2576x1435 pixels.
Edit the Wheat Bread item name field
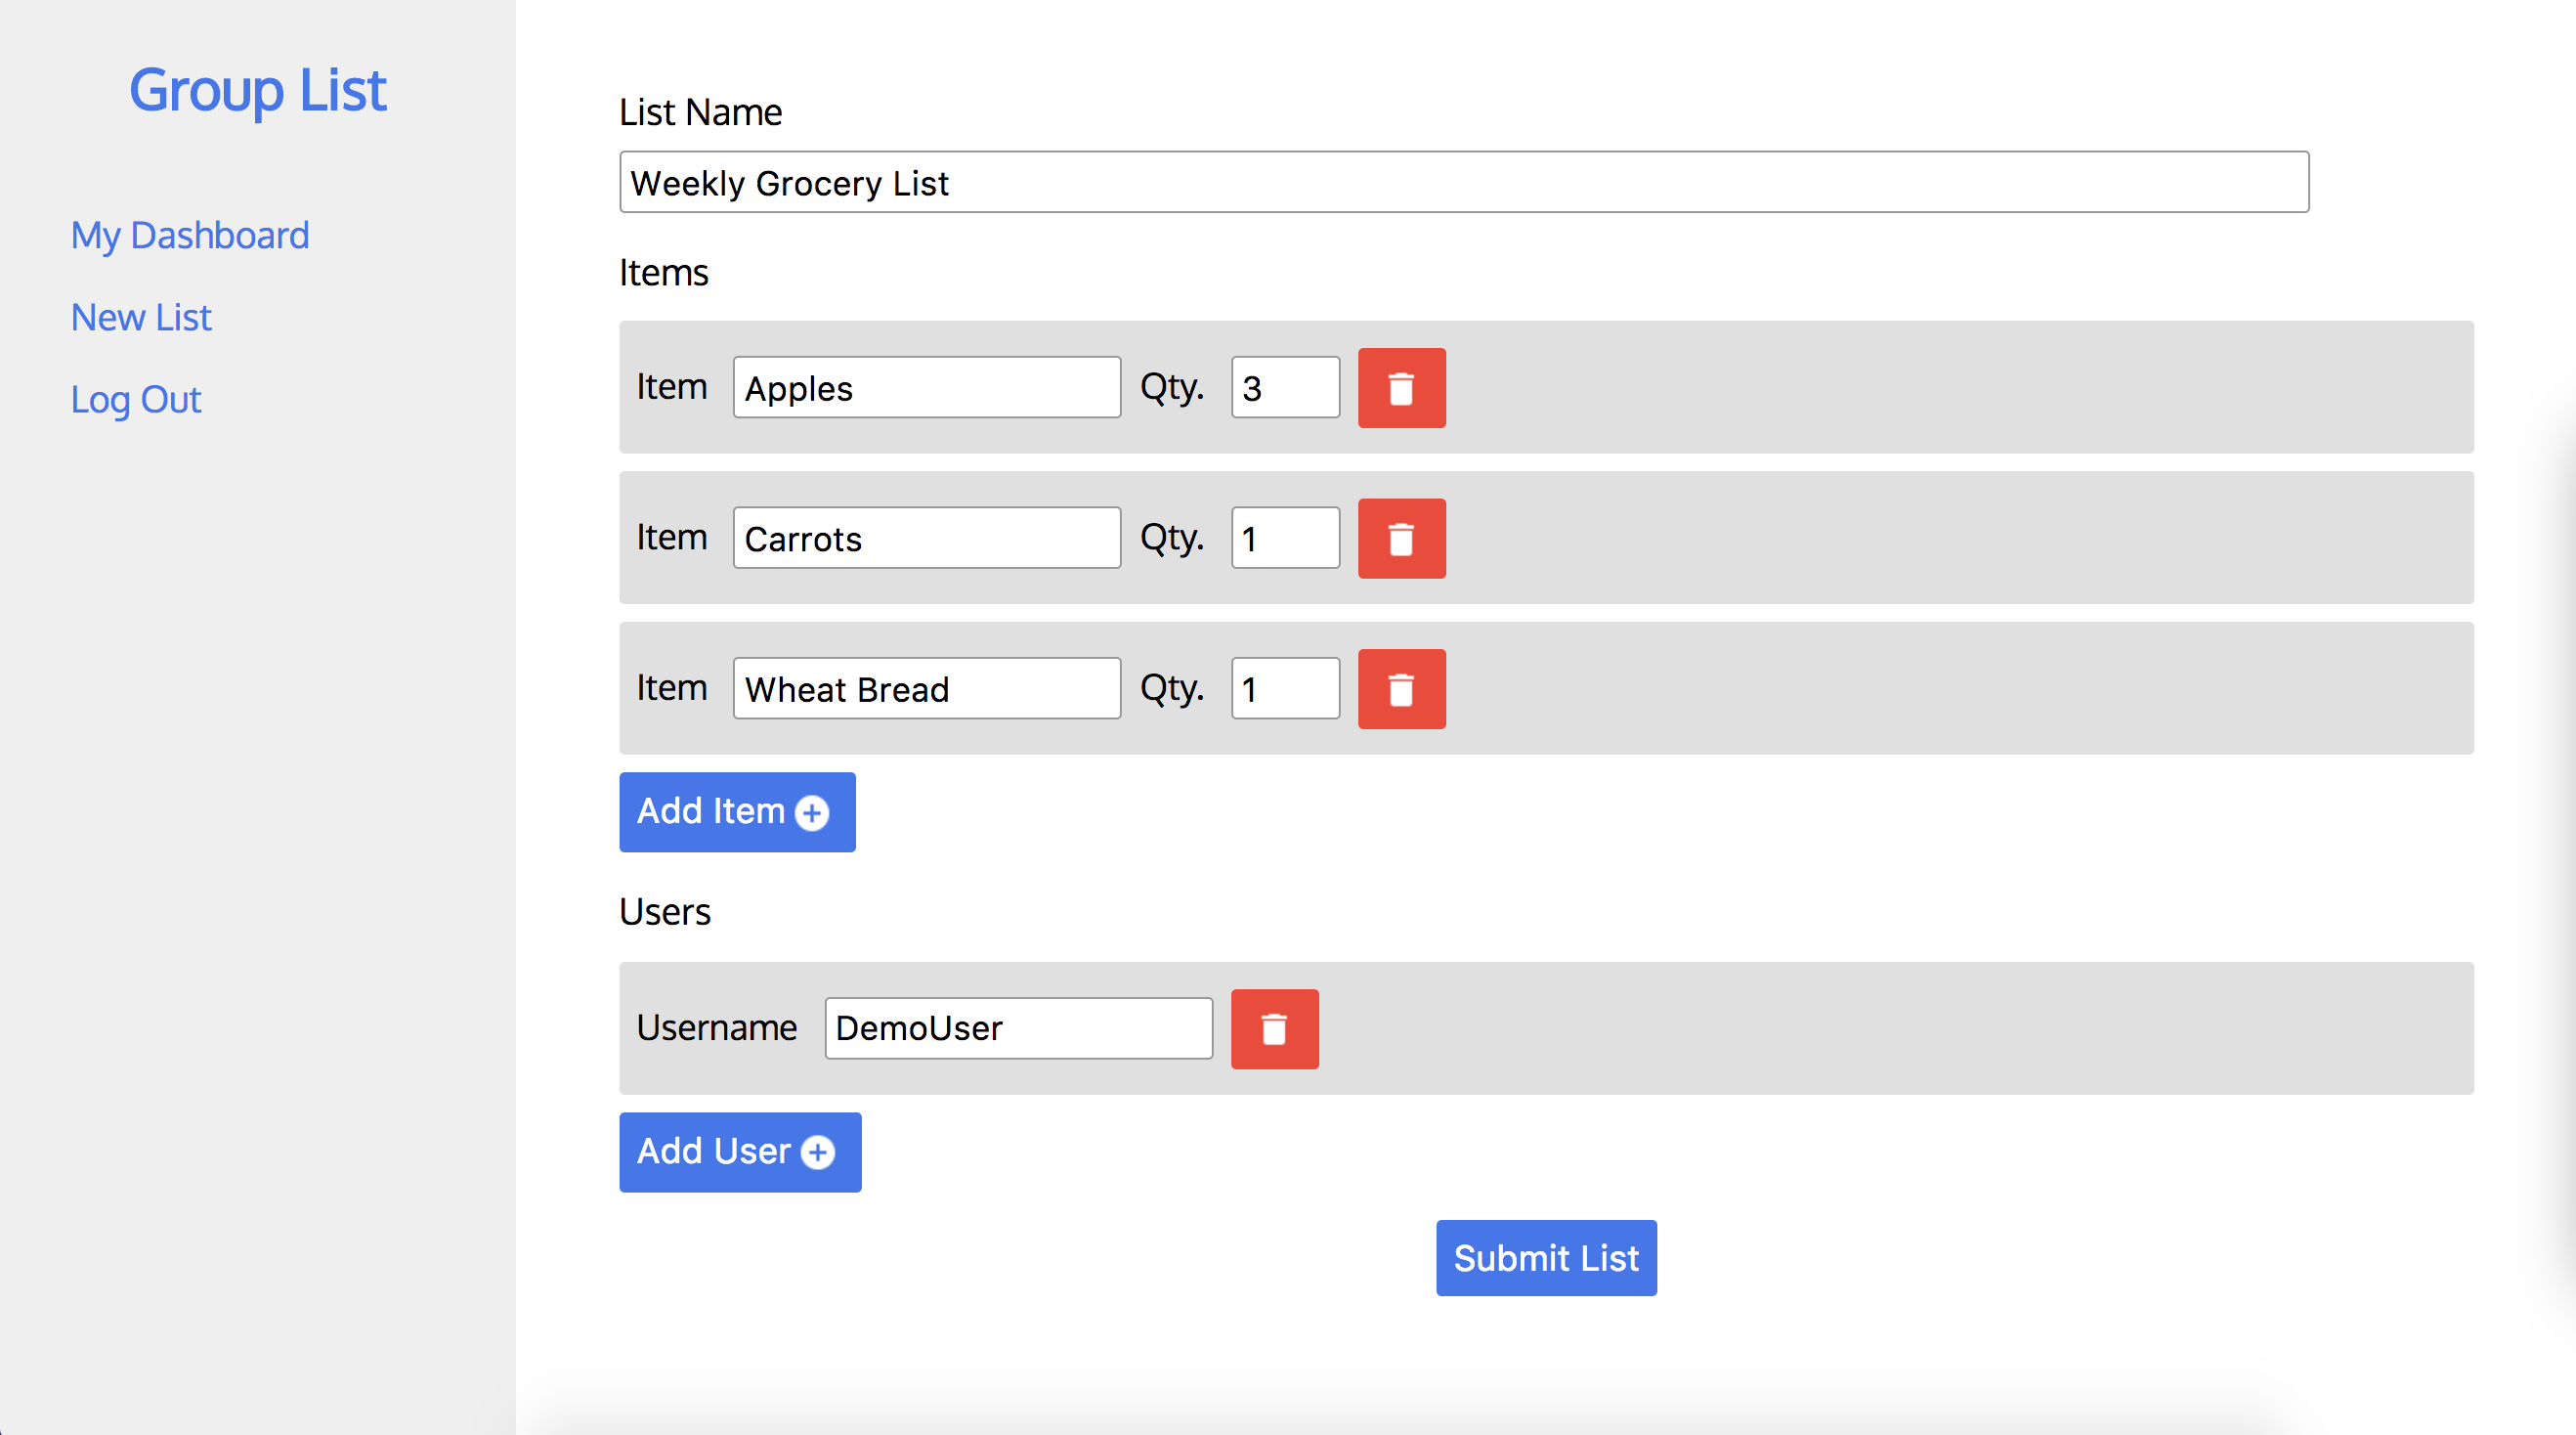(927, 687)
